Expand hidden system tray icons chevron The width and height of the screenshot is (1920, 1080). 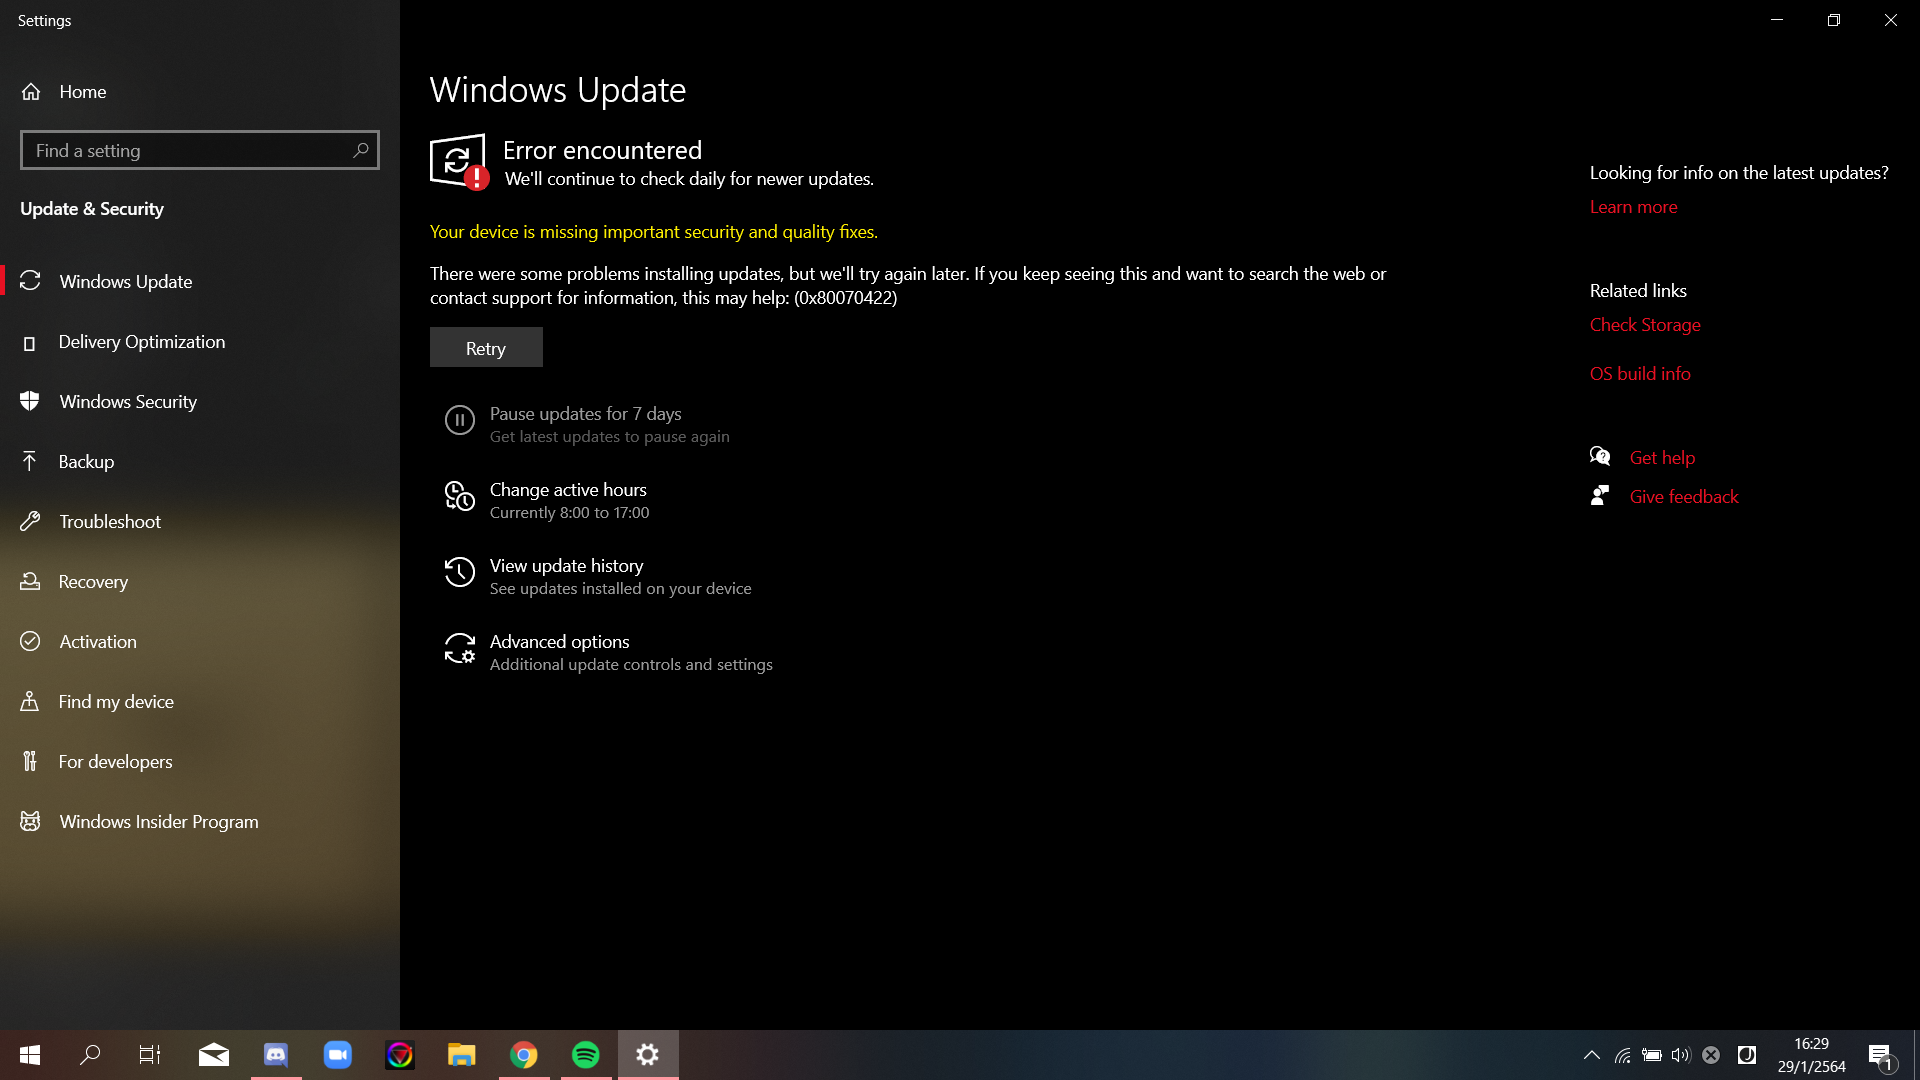coord(1591,1055)
